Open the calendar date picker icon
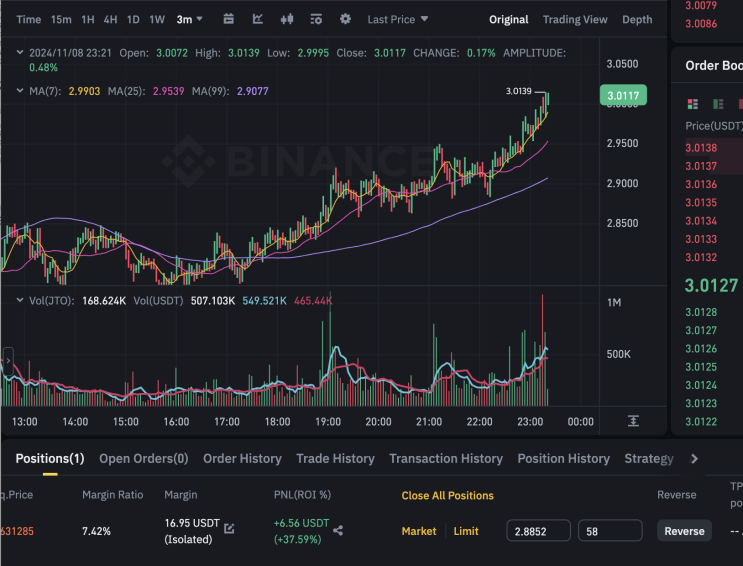This screenshot has width=743, height=566. 228,19
